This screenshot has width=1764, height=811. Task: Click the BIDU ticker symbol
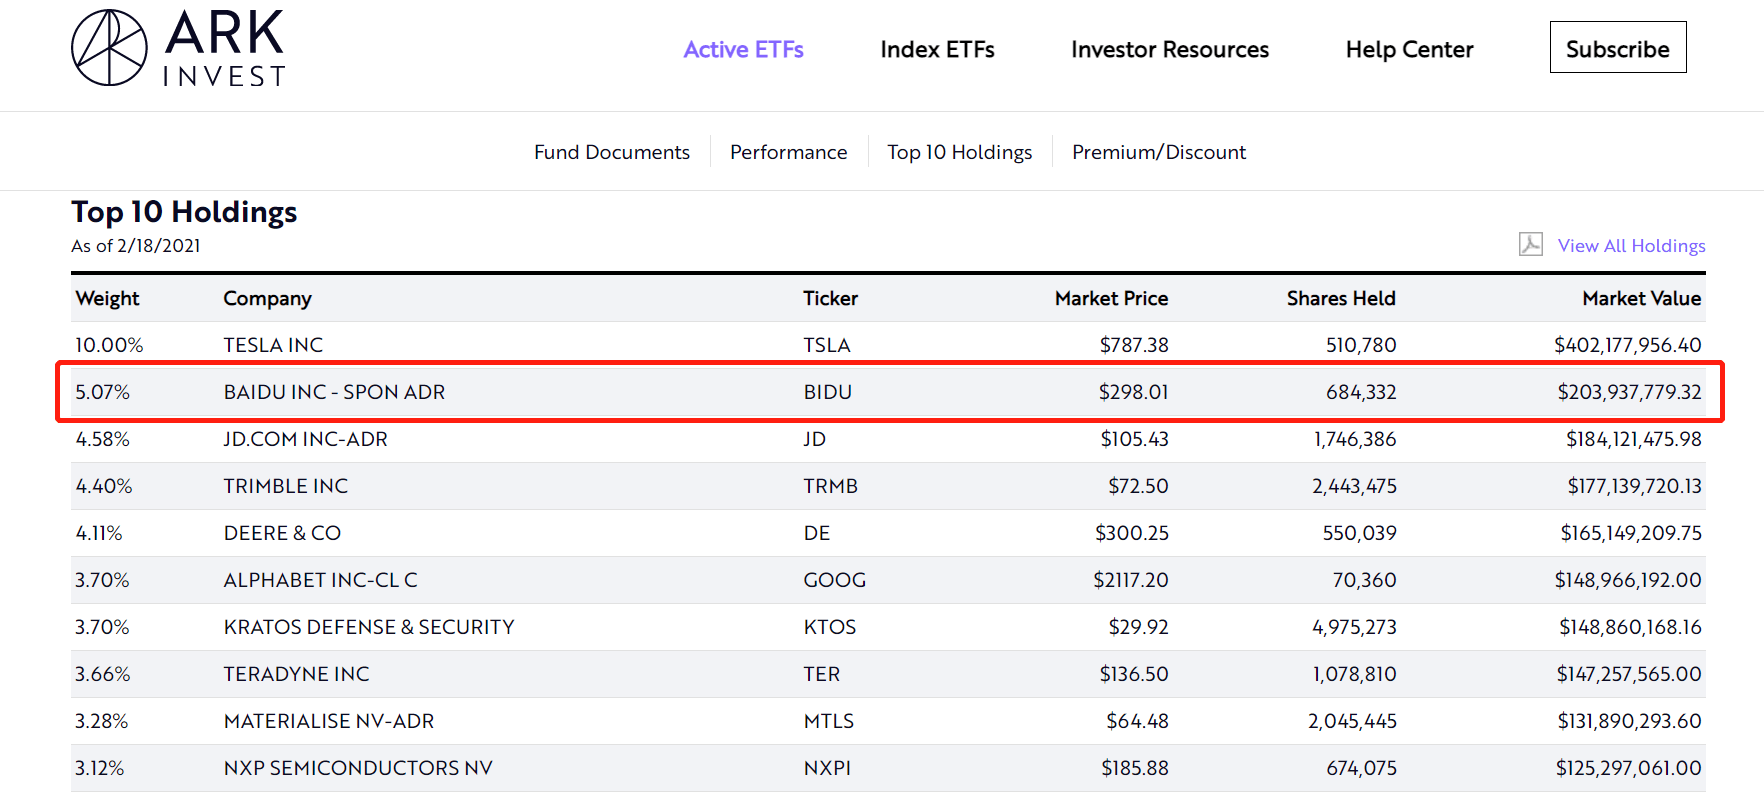(827, 392)
